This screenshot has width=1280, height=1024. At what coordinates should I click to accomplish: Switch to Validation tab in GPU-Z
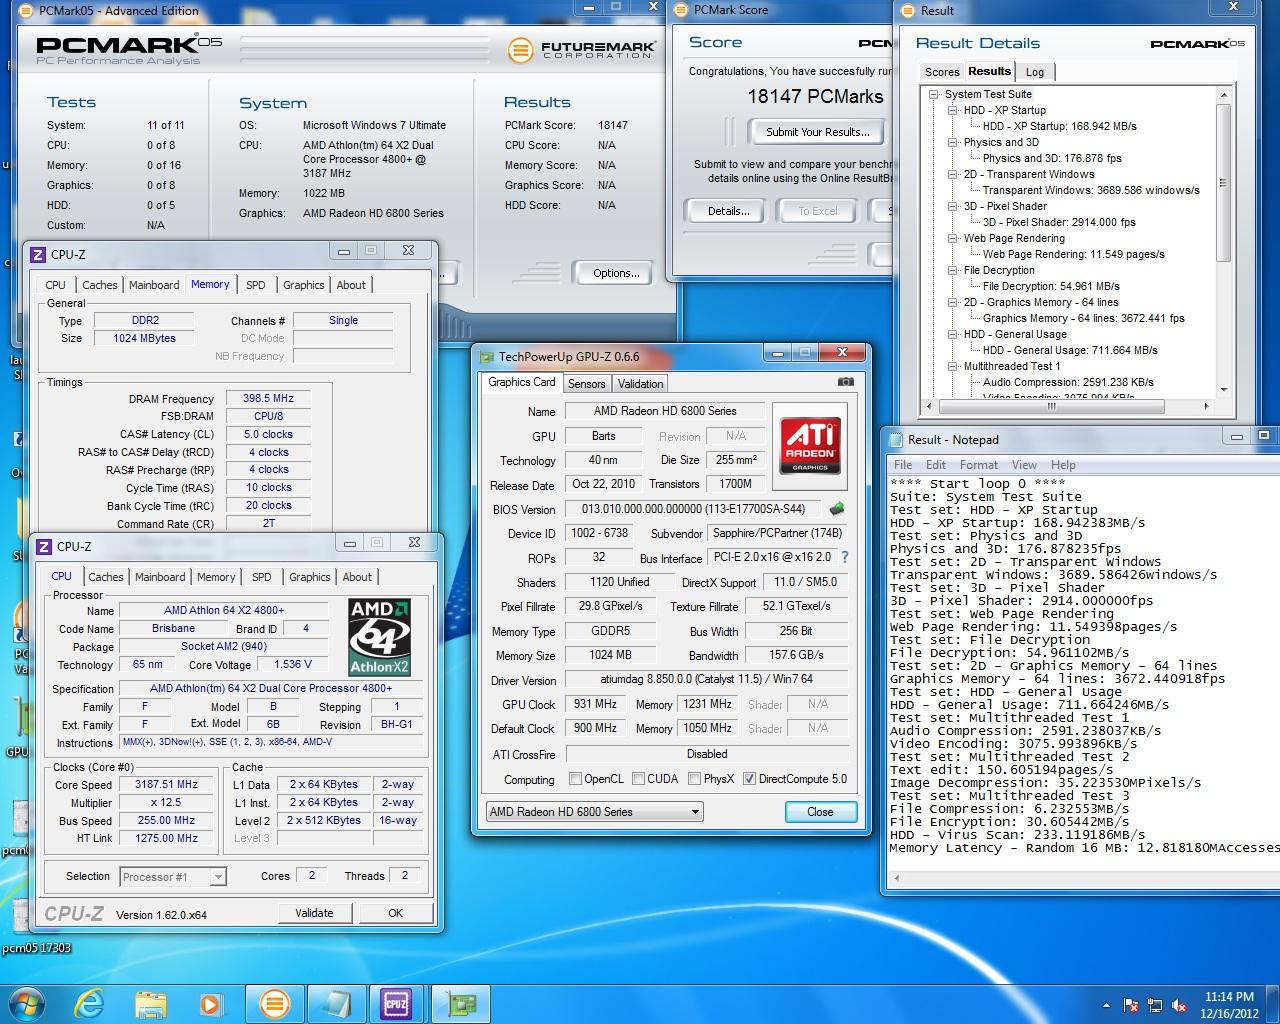pyautogui.click(x=640, y=384)
